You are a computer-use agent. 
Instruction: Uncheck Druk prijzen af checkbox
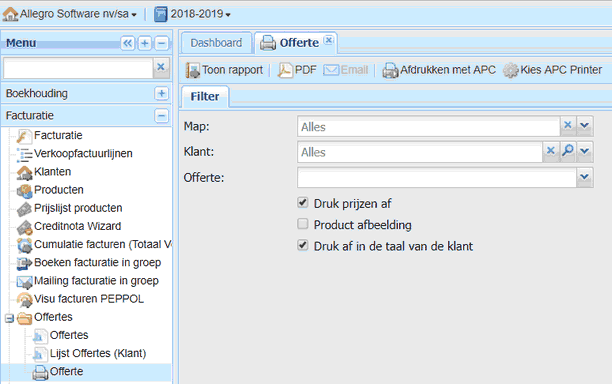point(302,203)
